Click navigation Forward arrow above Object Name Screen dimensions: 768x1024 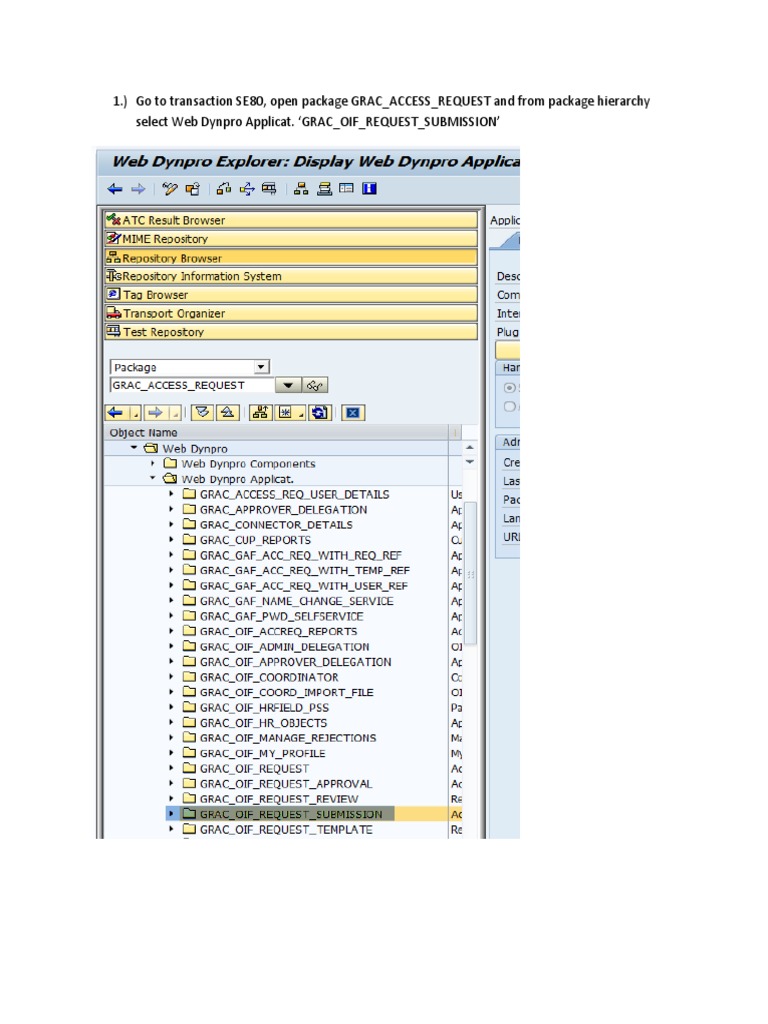(x=155, y=413)
